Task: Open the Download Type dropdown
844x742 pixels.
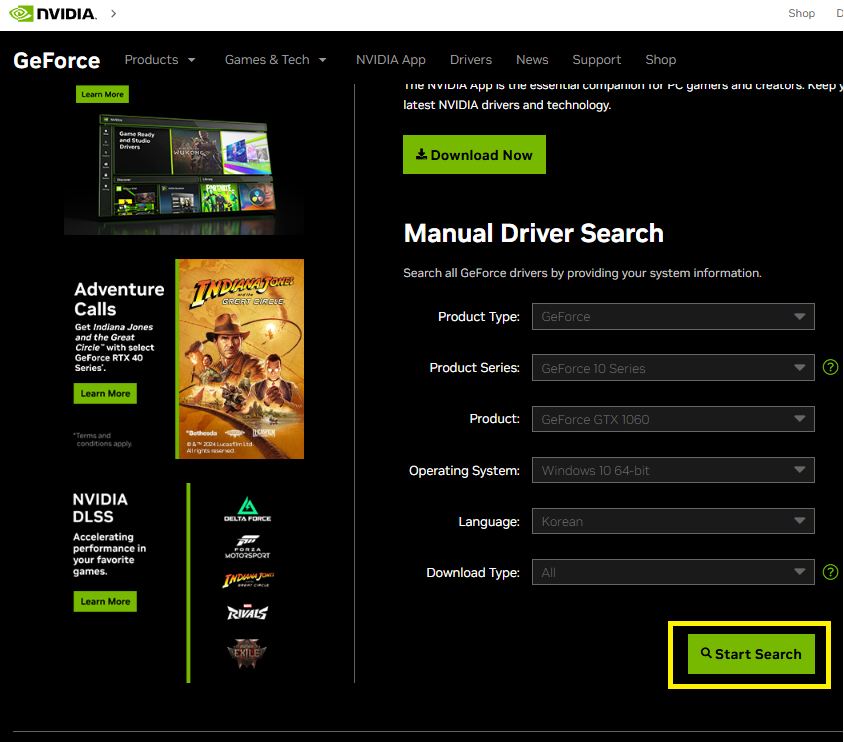Action: pyautogui.click(x=673, y=572)
